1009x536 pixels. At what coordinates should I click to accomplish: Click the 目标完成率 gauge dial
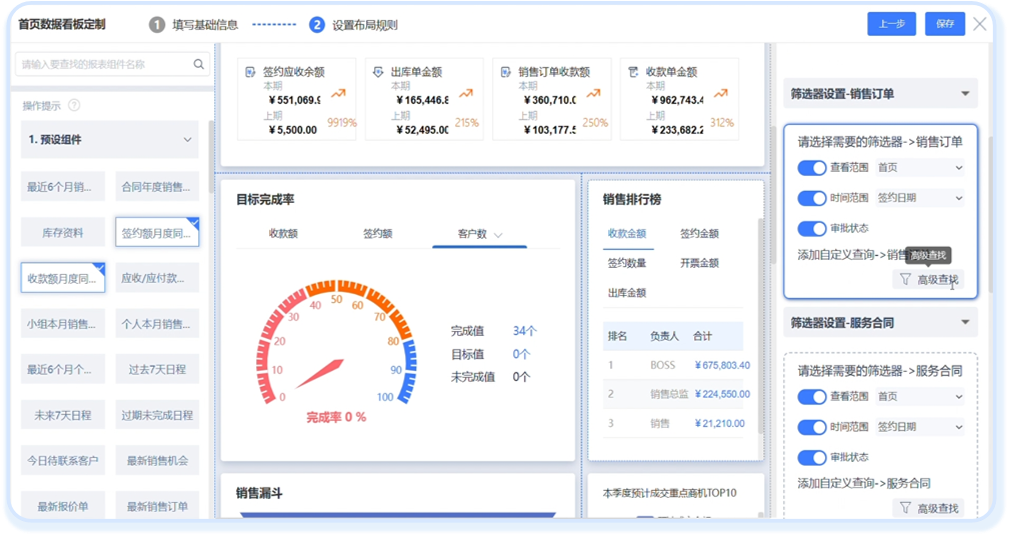(336, 345)
